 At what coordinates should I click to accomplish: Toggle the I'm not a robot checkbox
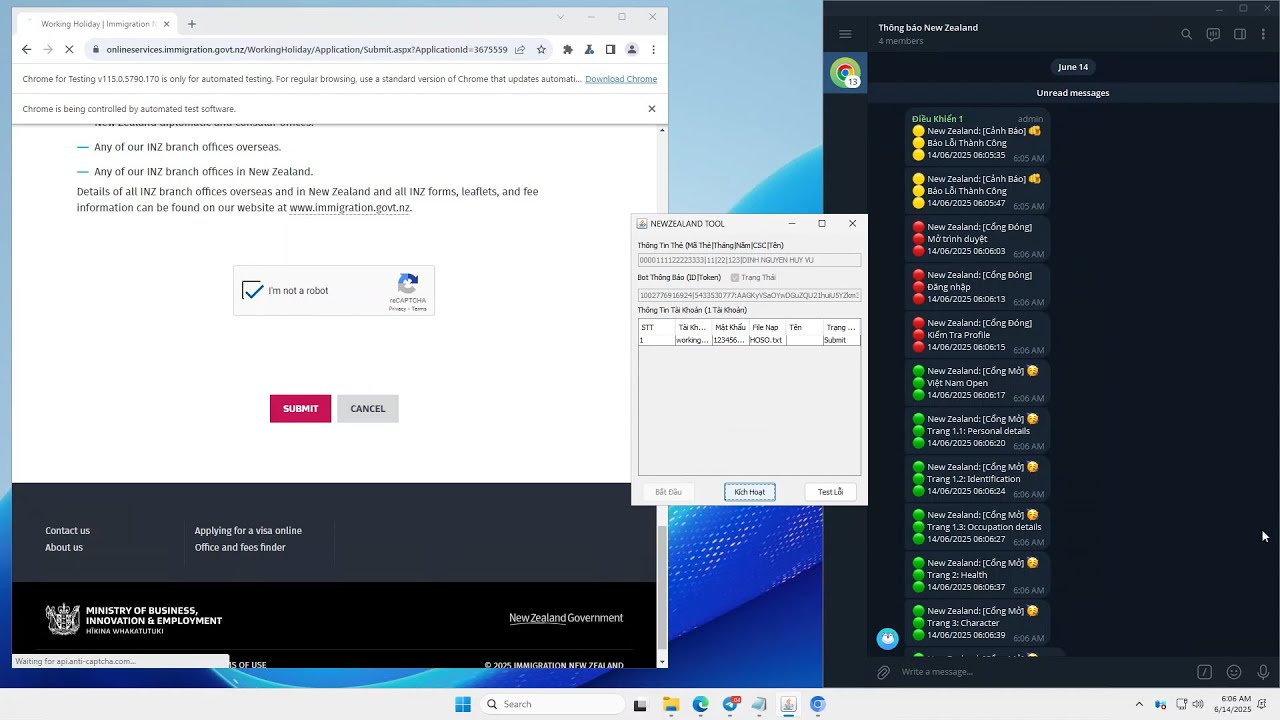pyautogui.click(x=253, y=290)
